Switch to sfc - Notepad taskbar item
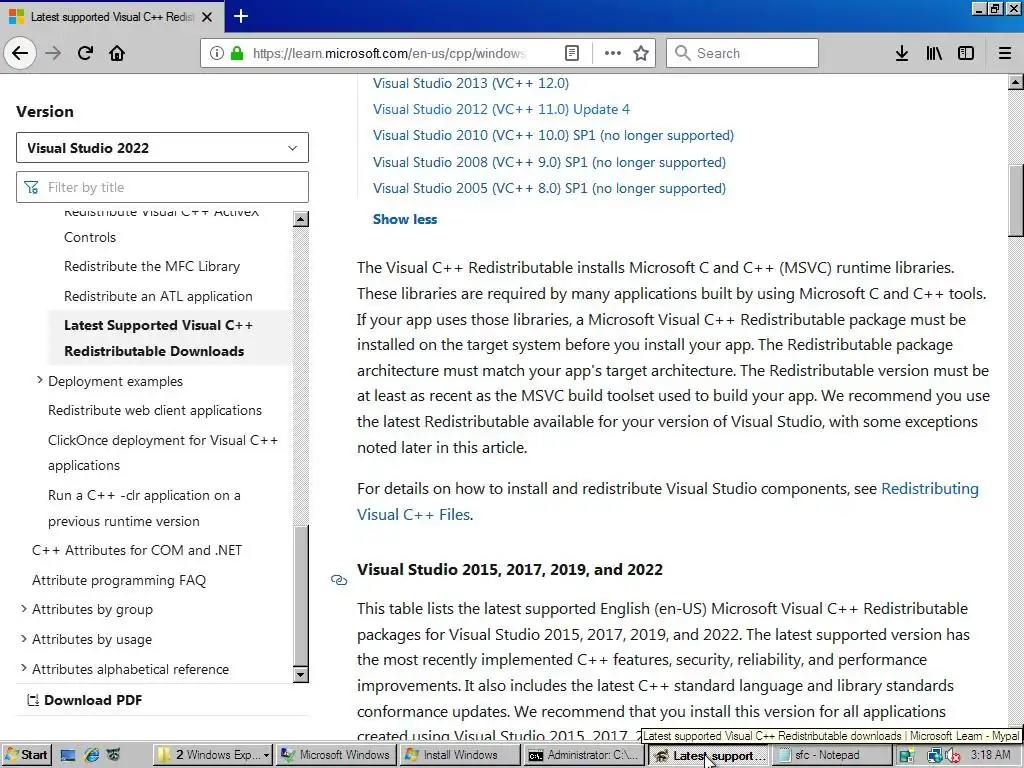1024x768 pixels. point(831,755)
